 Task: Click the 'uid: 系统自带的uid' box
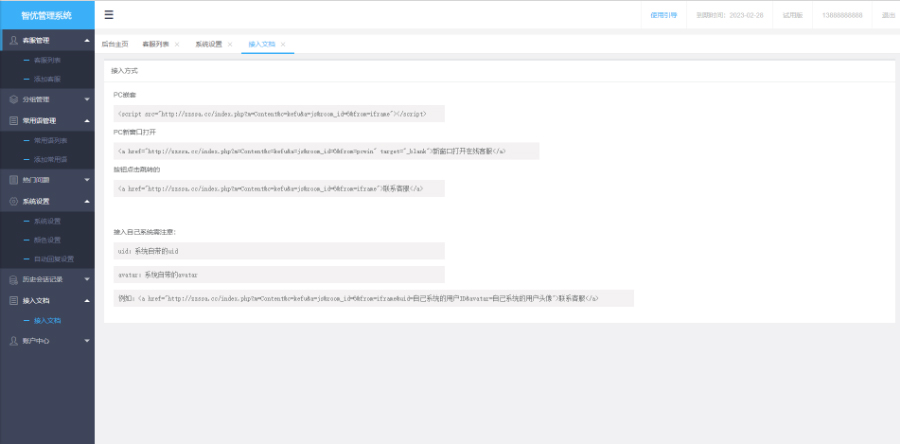tap(279, 251)
